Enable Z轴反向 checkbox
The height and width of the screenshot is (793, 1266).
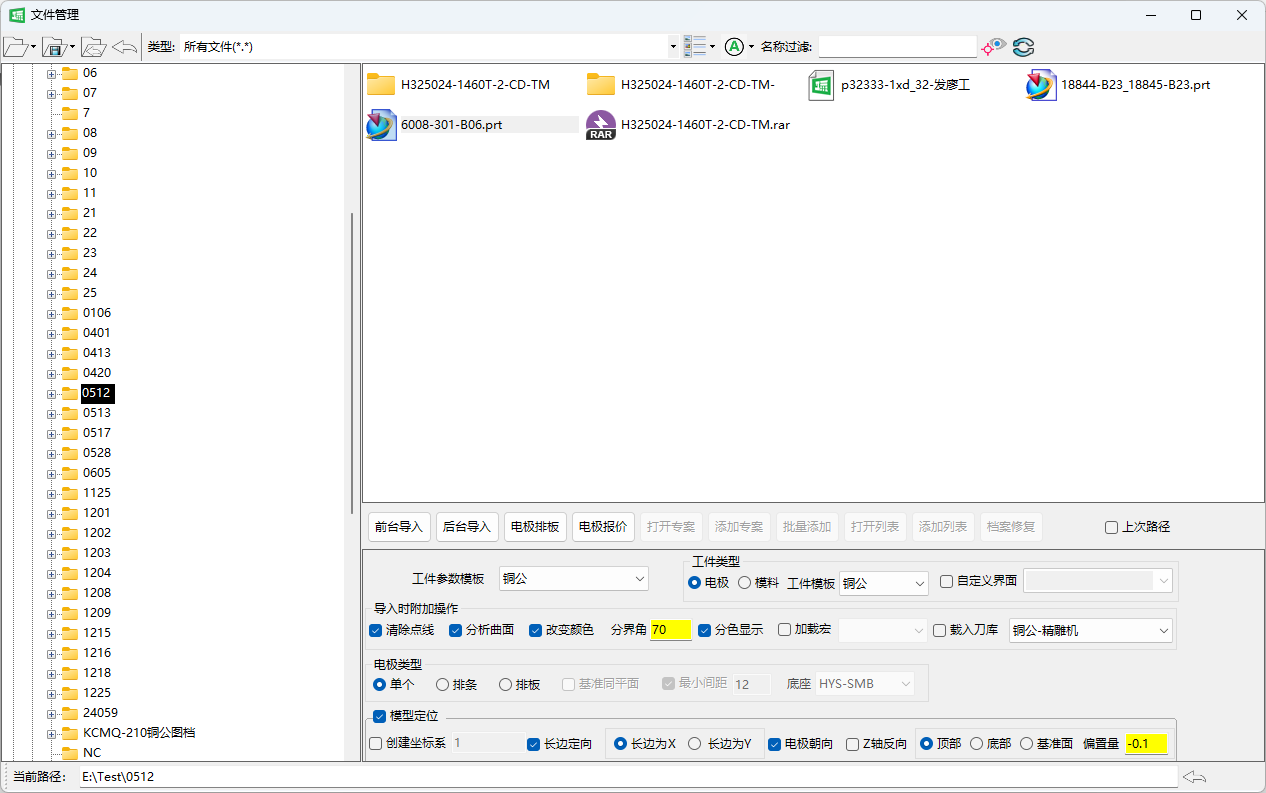pyautogui.click(x=852, y=744)
